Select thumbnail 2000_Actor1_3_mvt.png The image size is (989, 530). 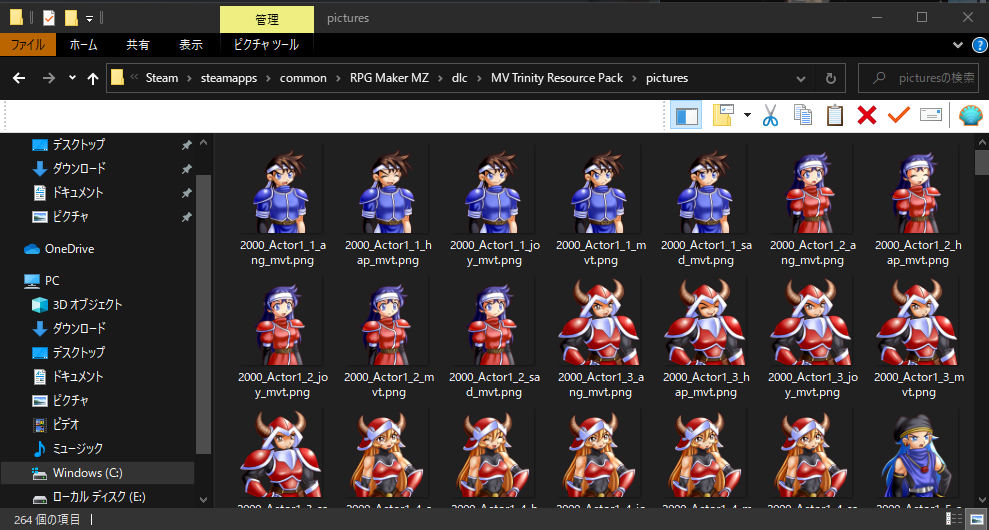[916, 323]
